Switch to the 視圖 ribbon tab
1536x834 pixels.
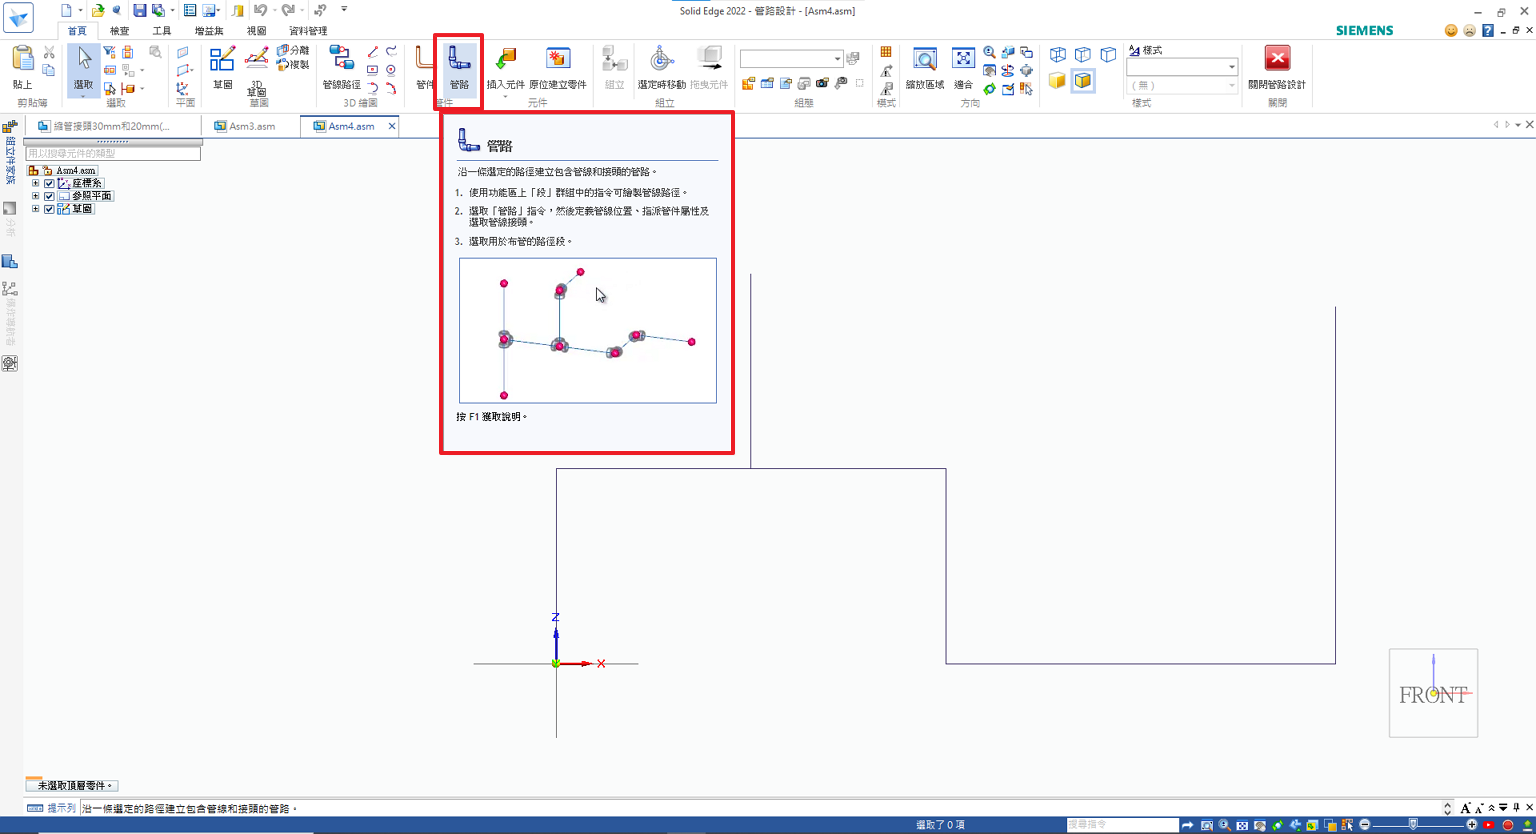257,31
